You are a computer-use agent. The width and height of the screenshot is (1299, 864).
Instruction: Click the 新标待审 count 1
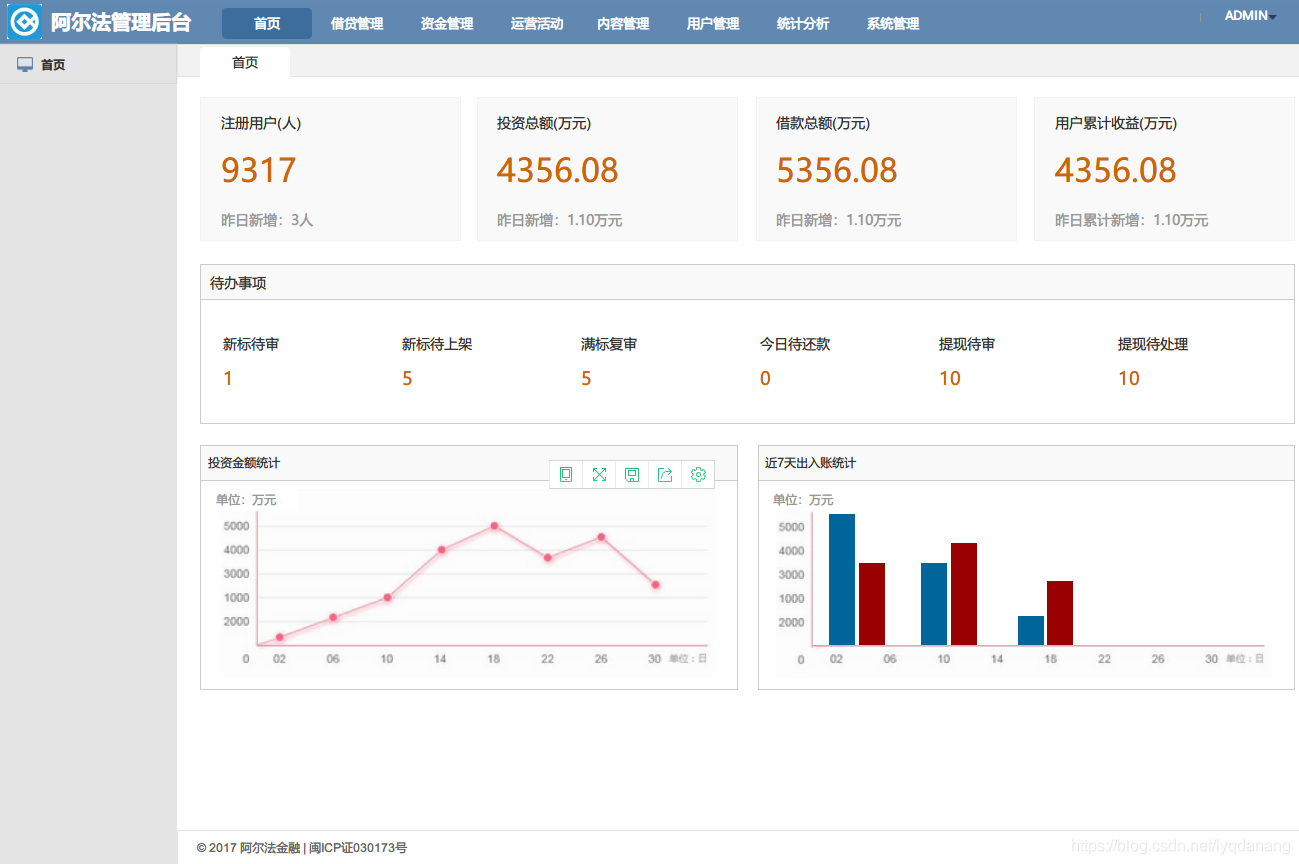point(228,378)
